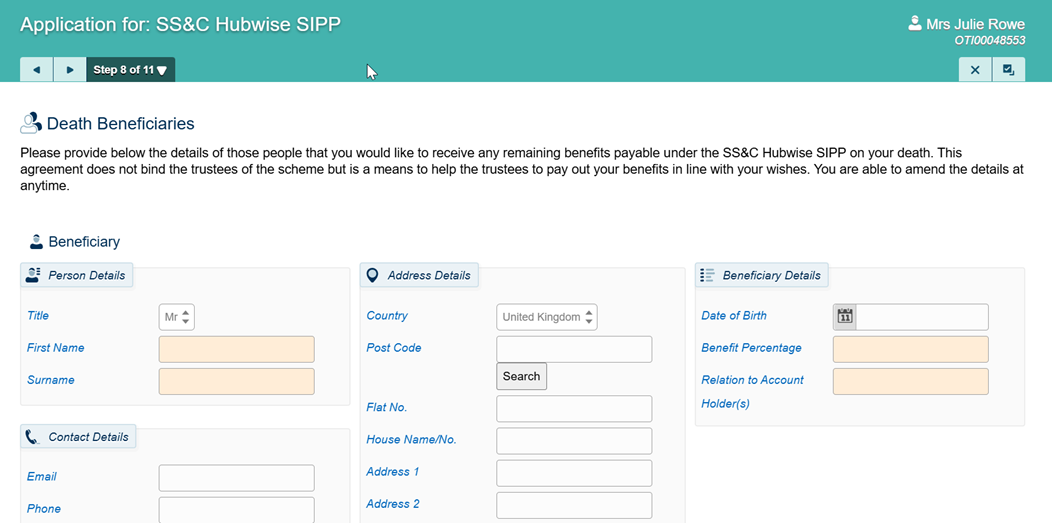Focus the First Name input field

236,349
